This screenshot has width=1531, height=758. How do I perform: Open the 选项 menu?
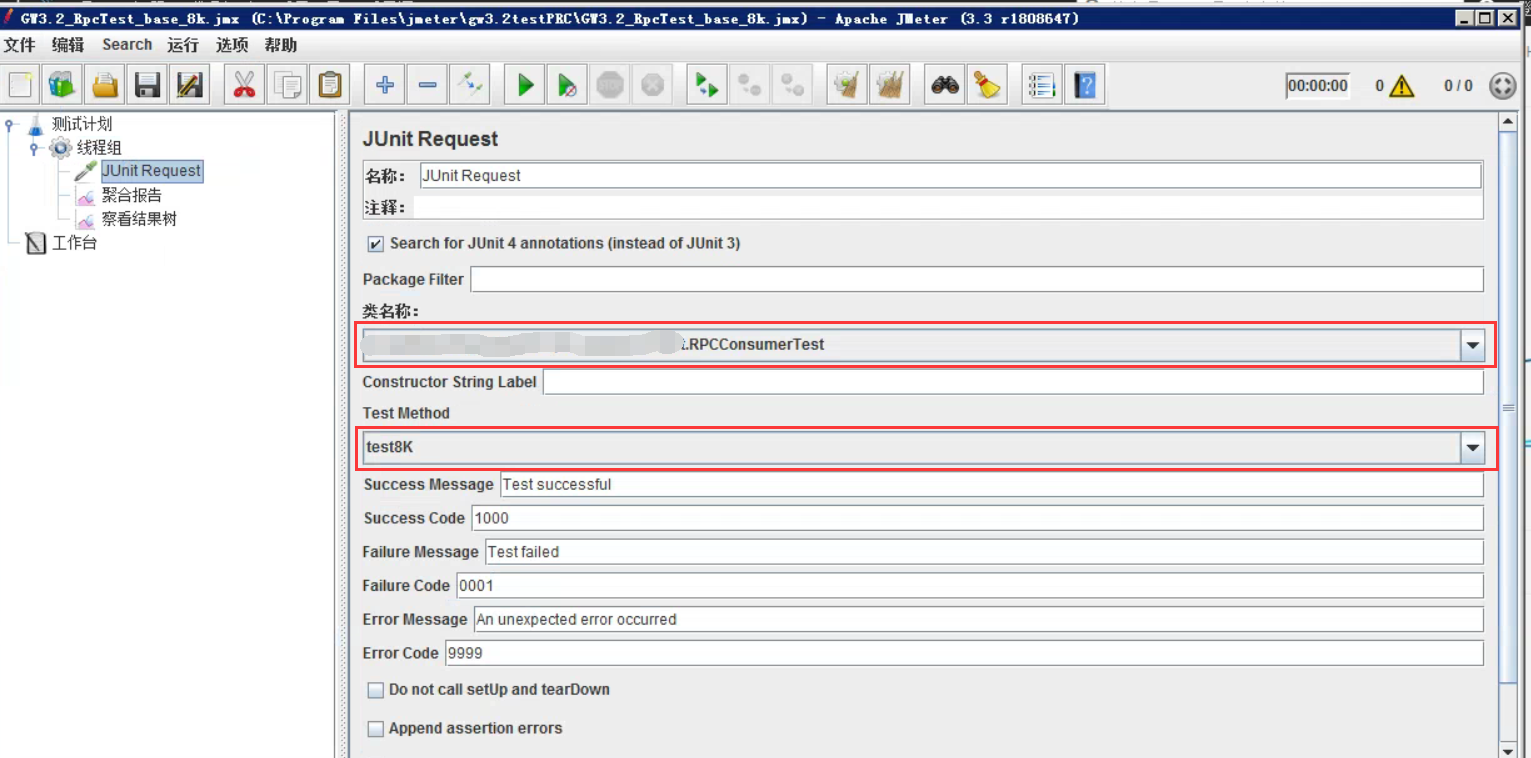232,45
